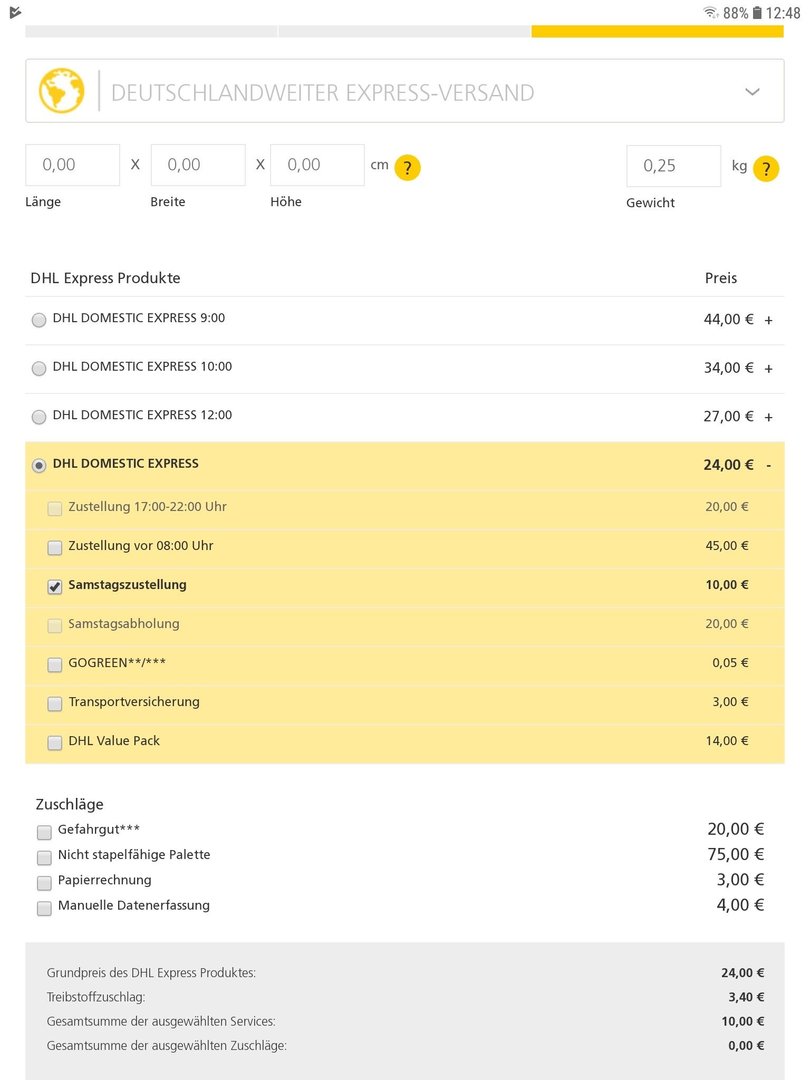Click the 75,00 € palette surcharge price
This screenshot has width=810, height=1080.
point(736,855)
